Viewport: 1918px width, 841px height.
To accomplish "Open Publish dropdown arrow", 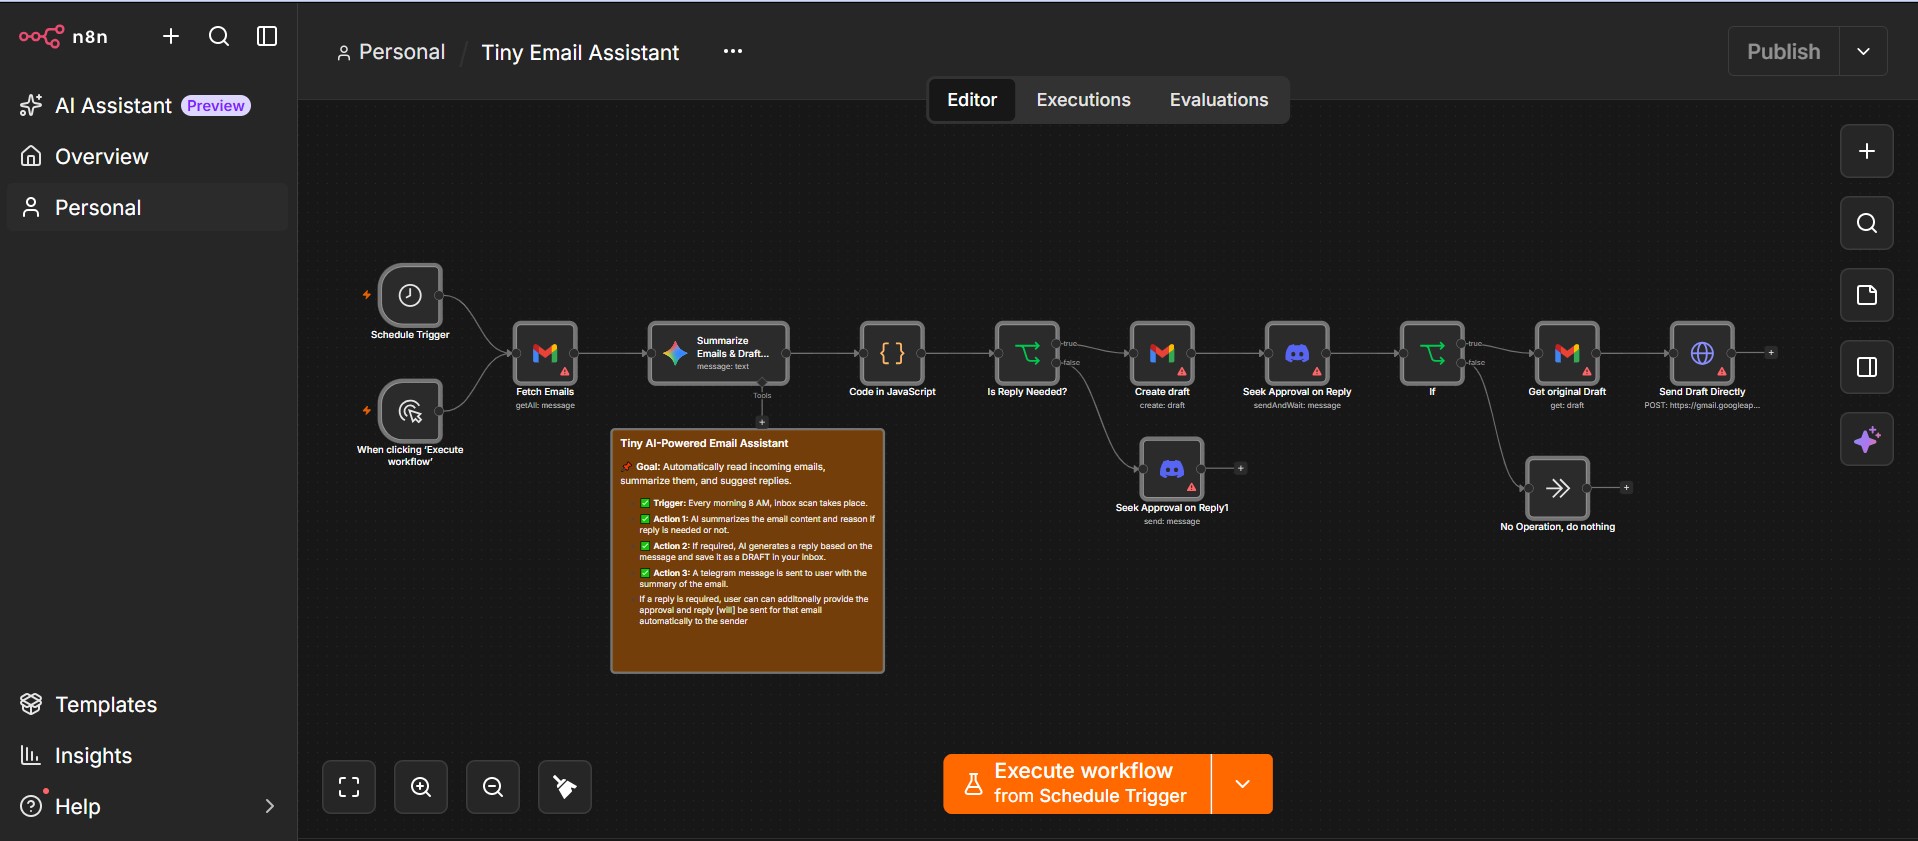I will click(x=1863, y=51).
